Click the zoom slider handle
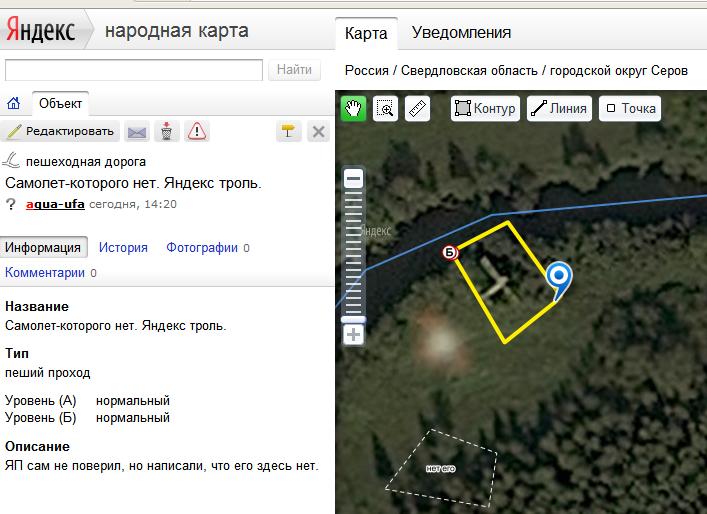 pyautogui.click(x=354, y=319)
